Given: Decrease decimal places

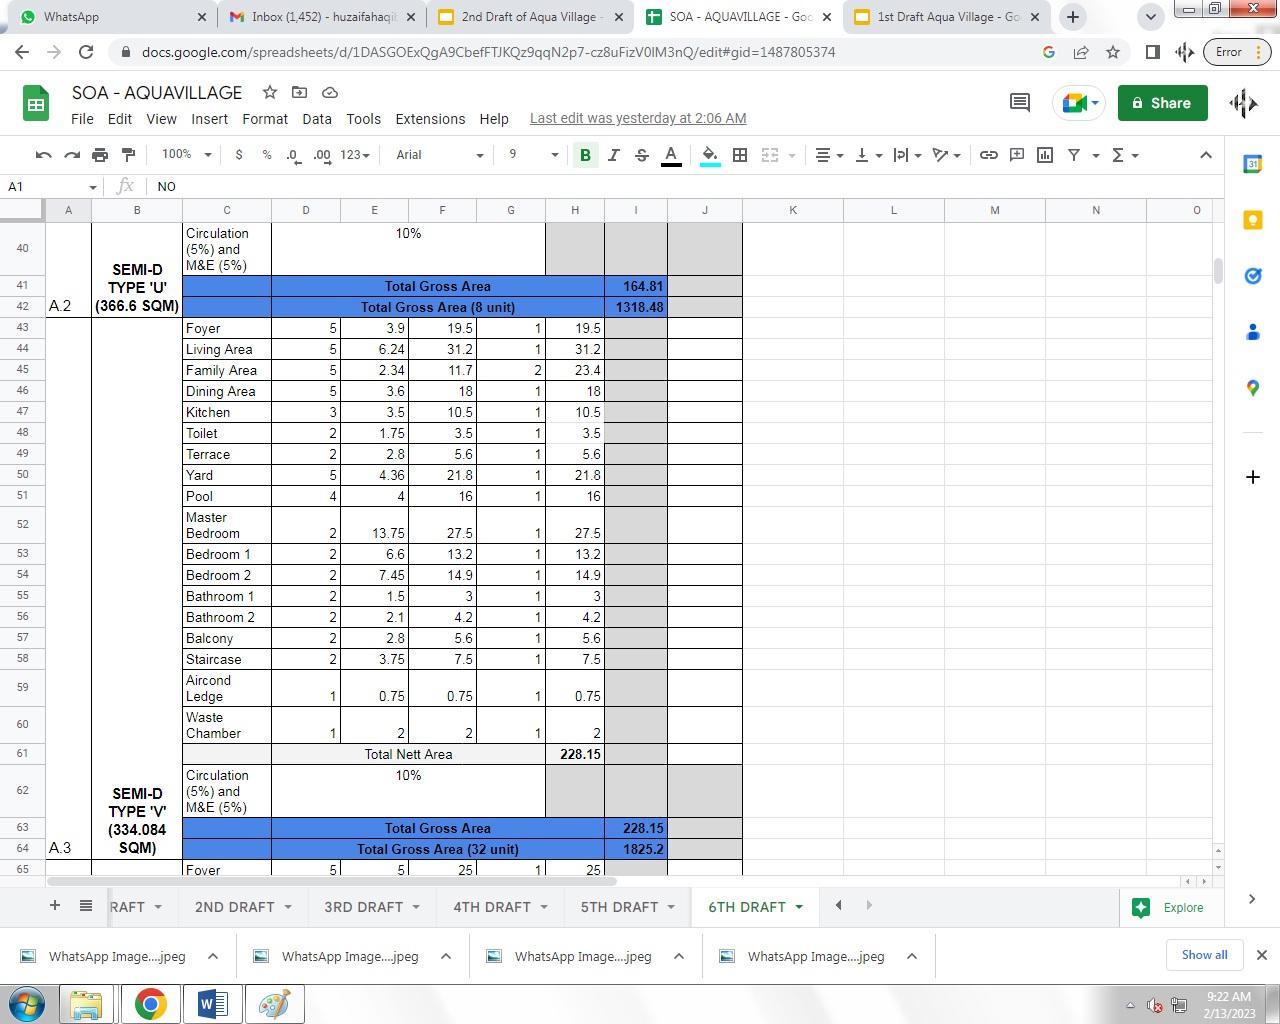Looking at the screenshot, I should pos(293,155).
